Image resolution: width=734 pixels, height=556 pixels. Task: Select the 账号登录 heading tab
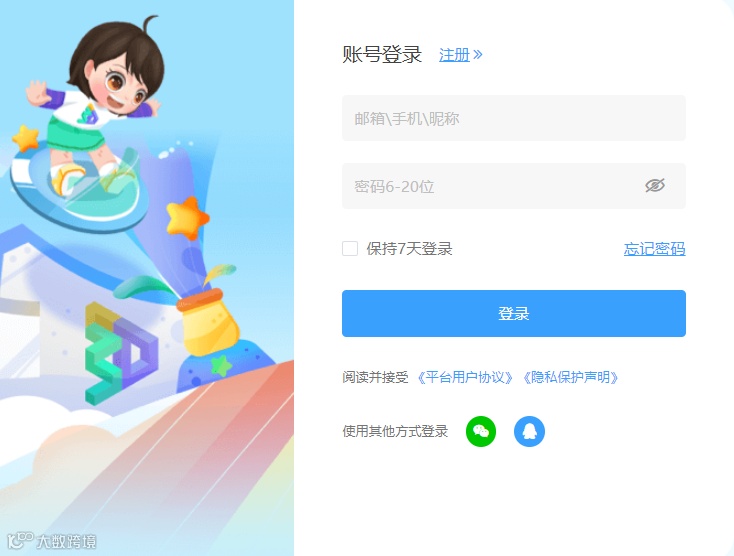click(382, 54)
